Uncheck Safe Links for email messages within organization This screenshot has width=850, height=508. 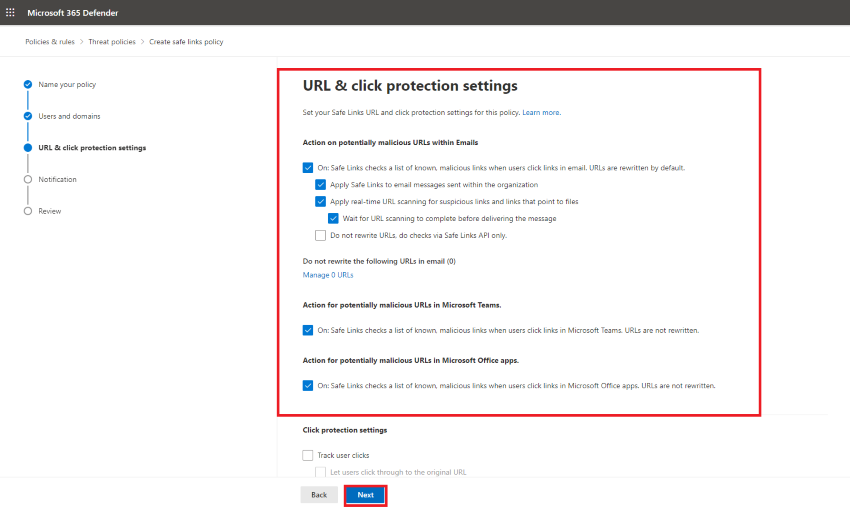pyautogui.click(x=320, y=185)
